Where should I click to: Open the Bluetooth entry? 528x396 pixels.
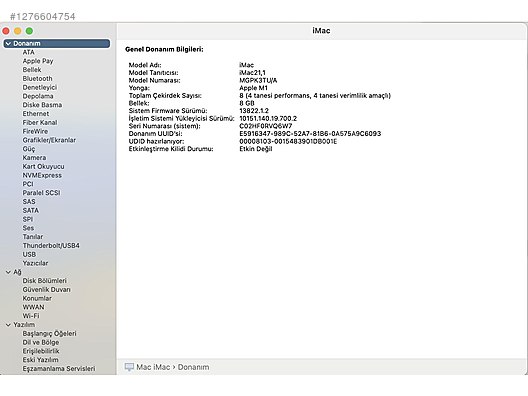click(x=37, y=78)
